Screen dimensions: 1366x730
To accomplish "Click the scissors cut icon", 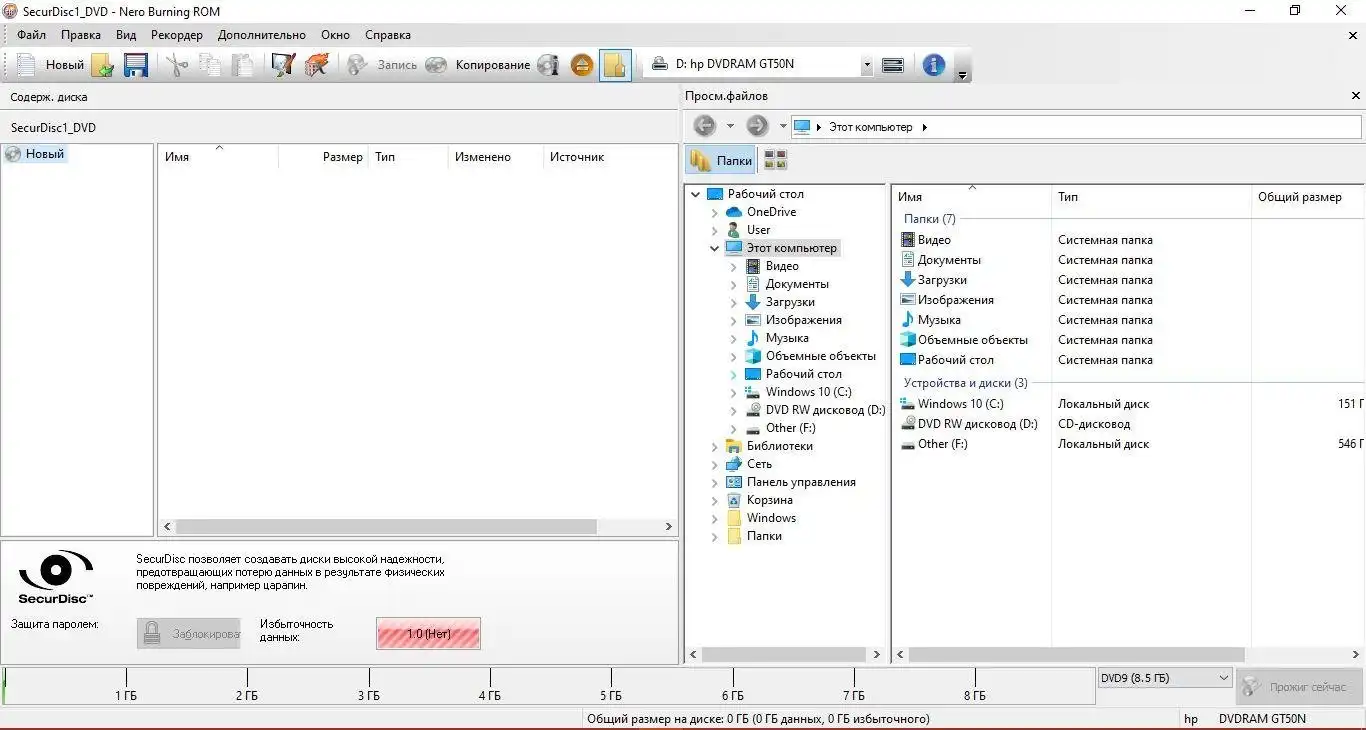I will (x=177, y=65).
